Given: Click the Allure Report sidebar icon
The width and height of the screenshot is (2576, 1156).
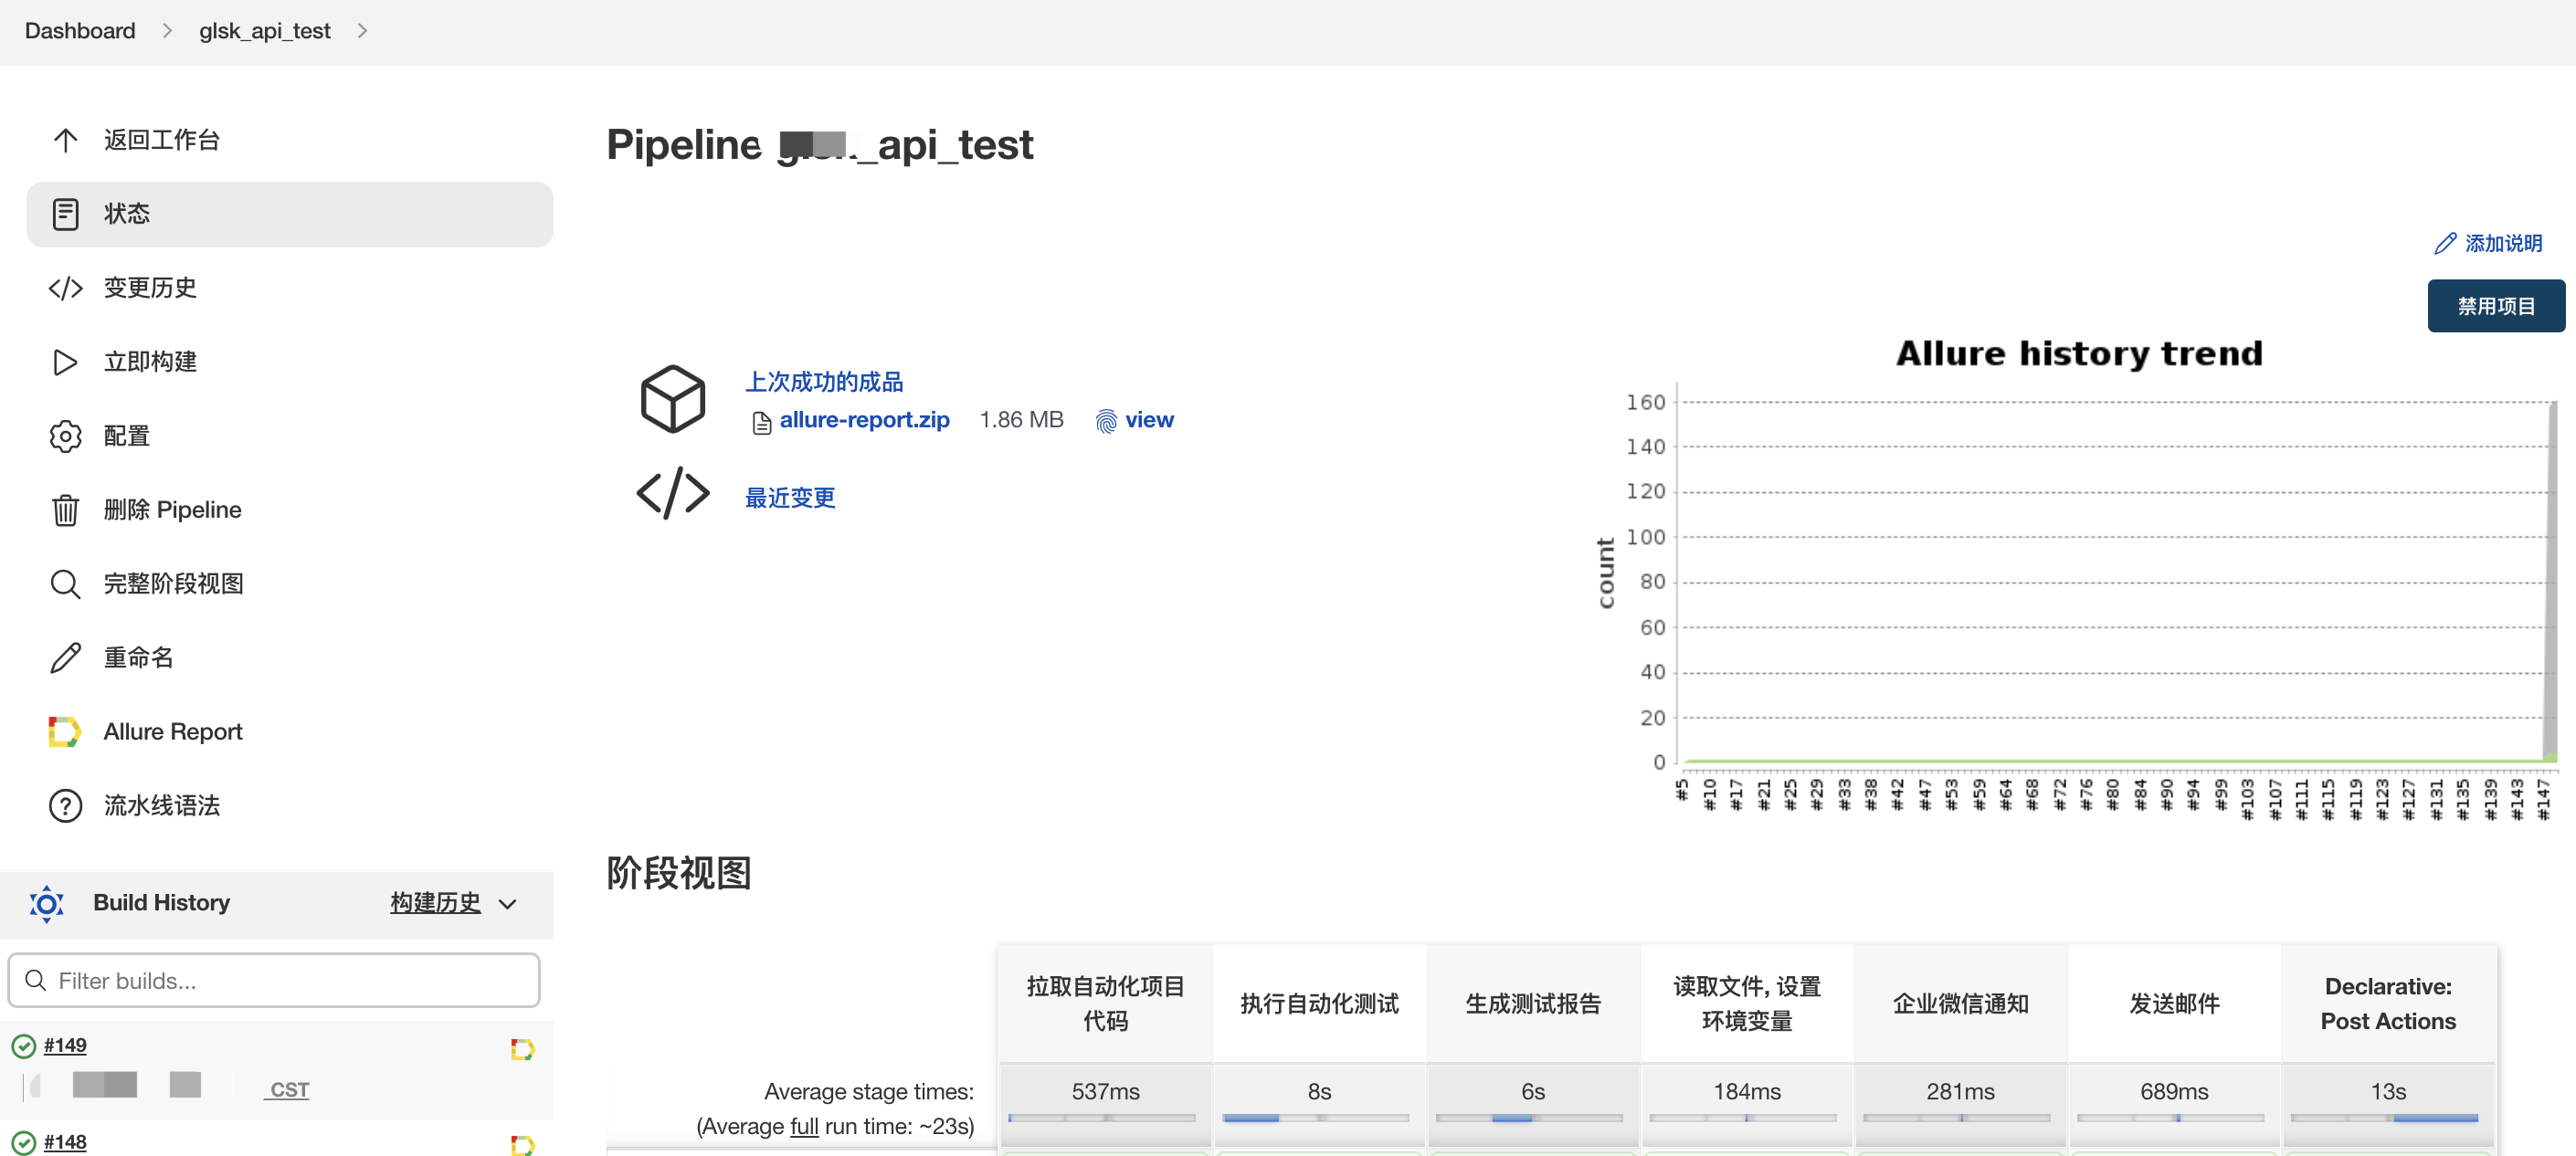Looking at the screenshot, I should [x=65, y=732].
